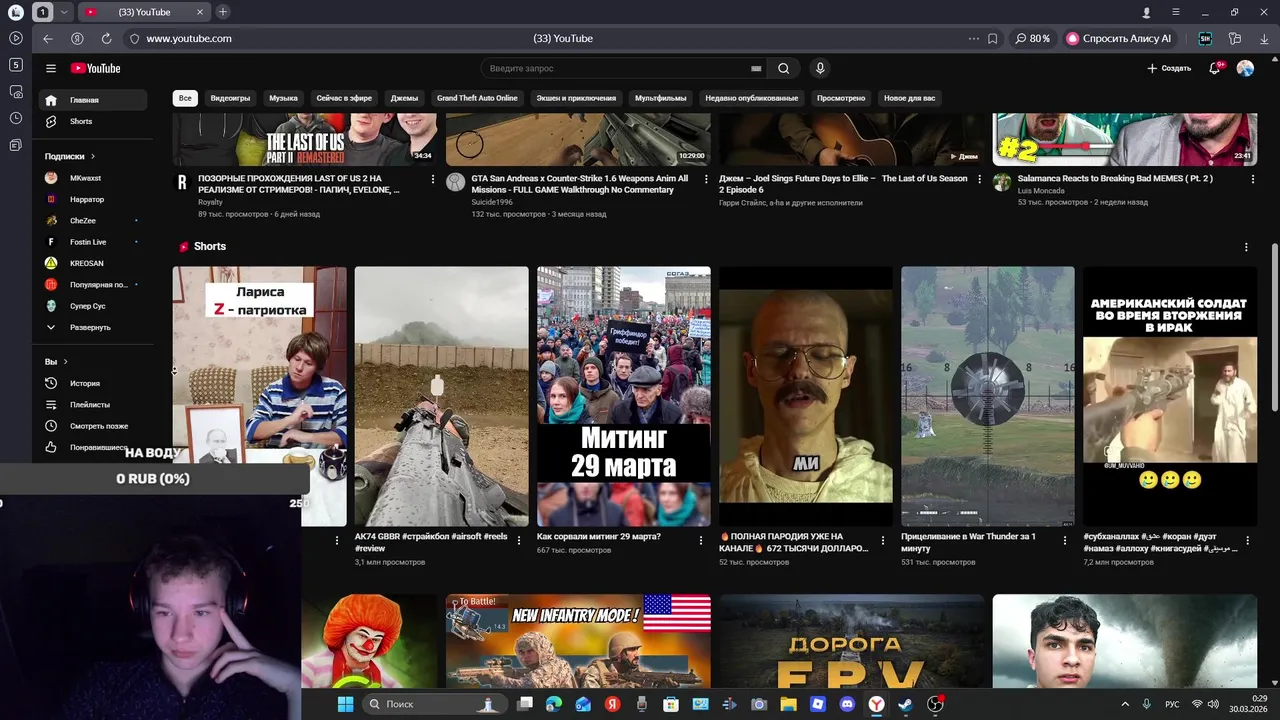Open File Explorer folder icon in taskbar

(x=788, y=704)
